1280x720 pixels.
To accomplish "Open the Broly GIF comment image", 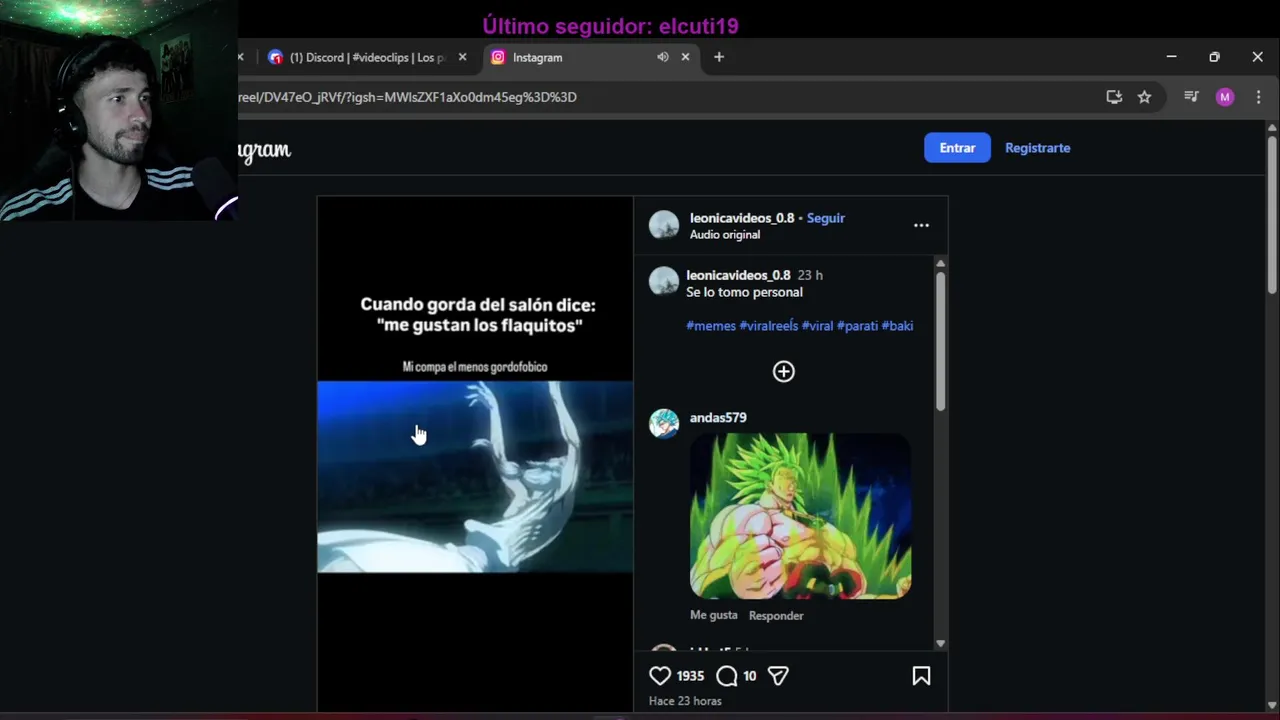I will pyautogui.click(x=800, y=516).
